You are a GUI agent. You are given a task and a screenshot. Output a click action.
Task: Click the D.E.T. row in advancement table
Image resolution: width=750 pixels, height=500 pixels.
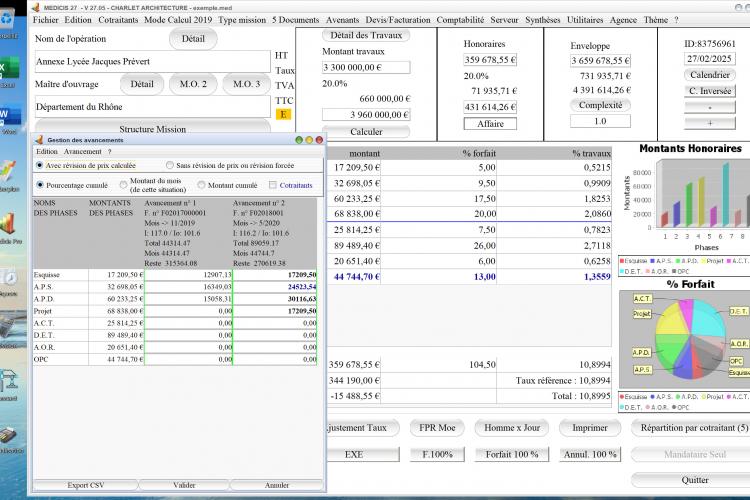tap(175, 335)
